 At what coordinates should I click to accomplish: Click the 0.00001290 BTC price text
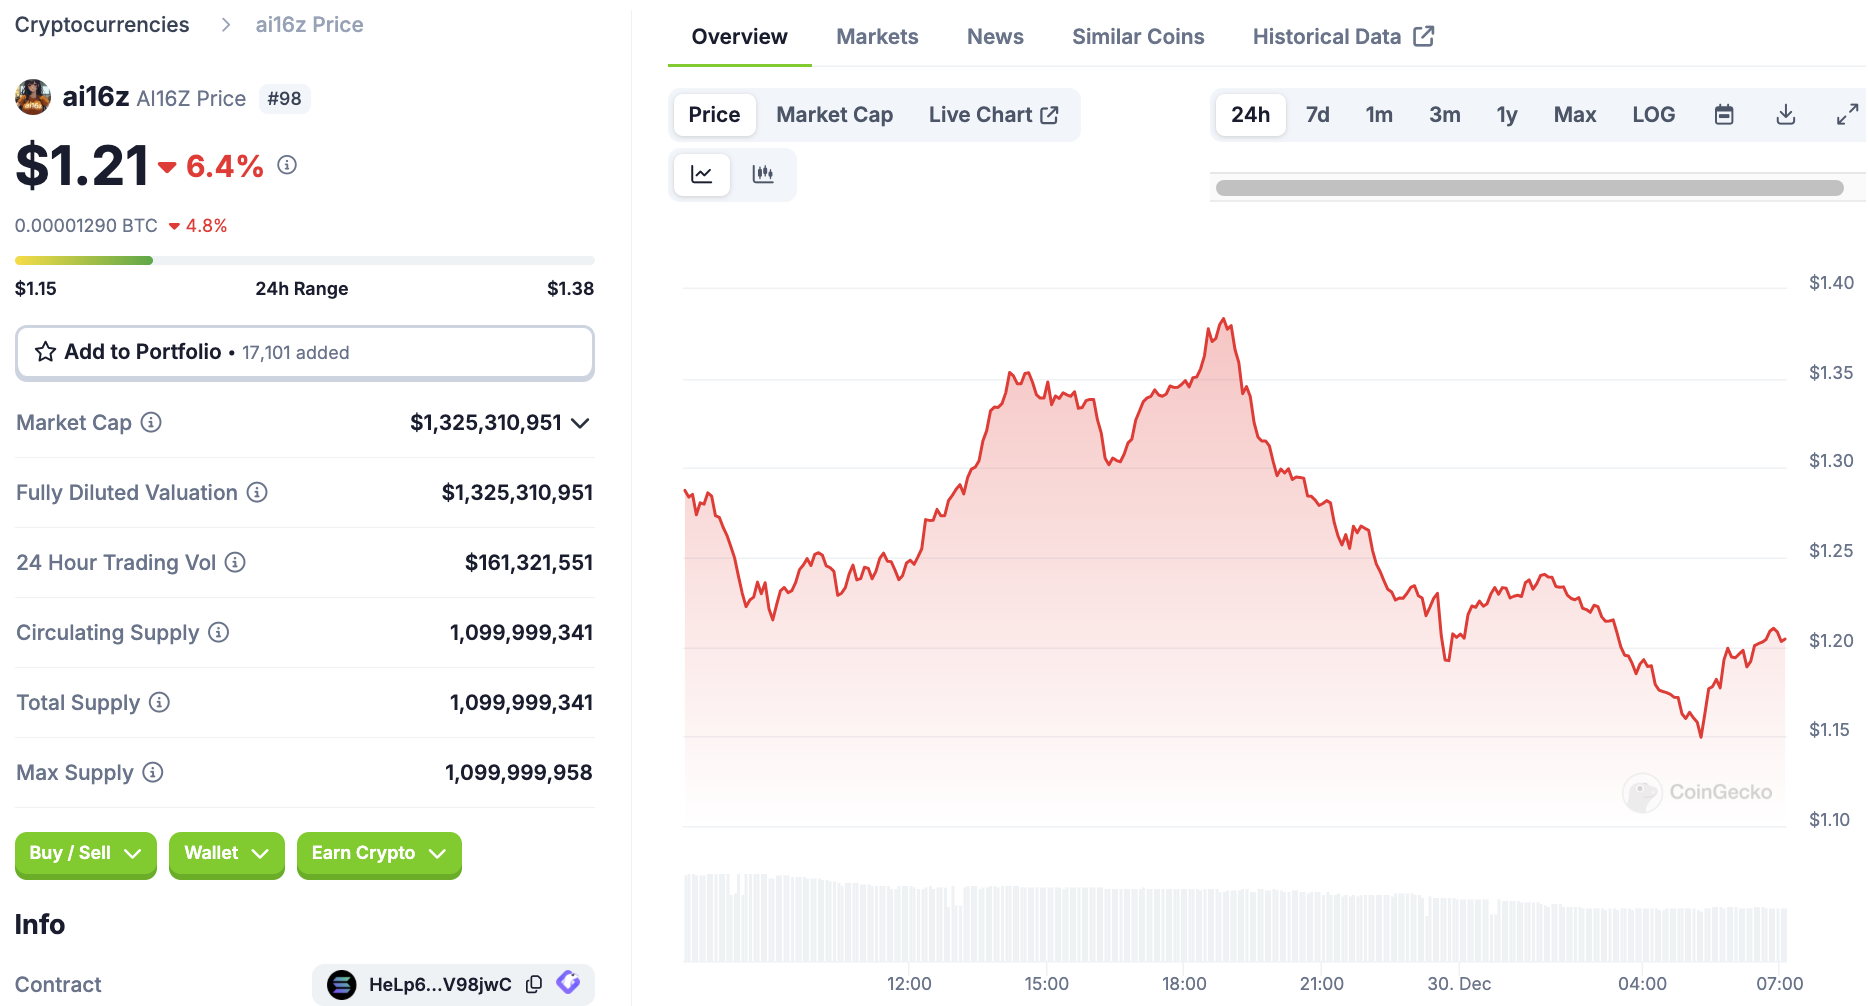coord(86,226)
